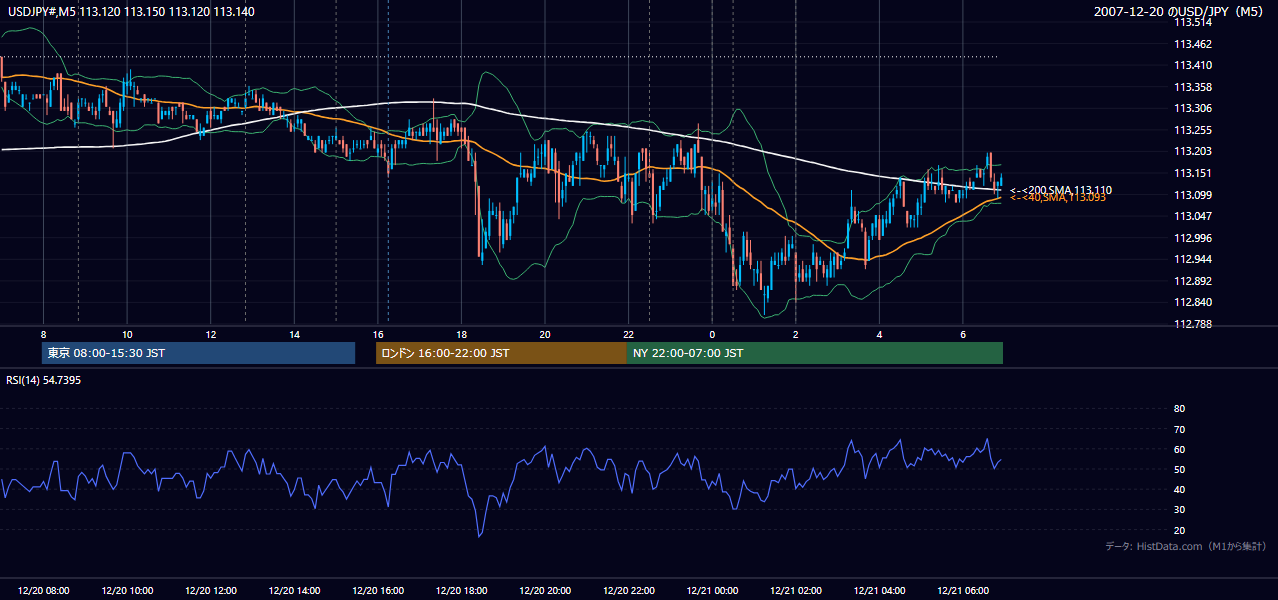Click RSI scale level 40
This screenshot has width=1278, height=600.
pos(1179,489)
